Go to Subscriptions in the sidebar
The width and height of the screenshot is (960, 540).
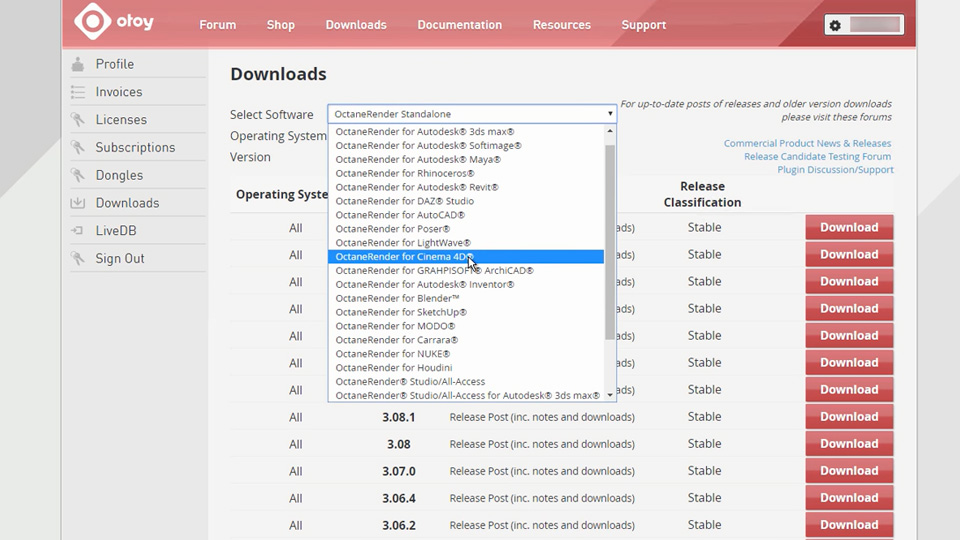(135, 148)
